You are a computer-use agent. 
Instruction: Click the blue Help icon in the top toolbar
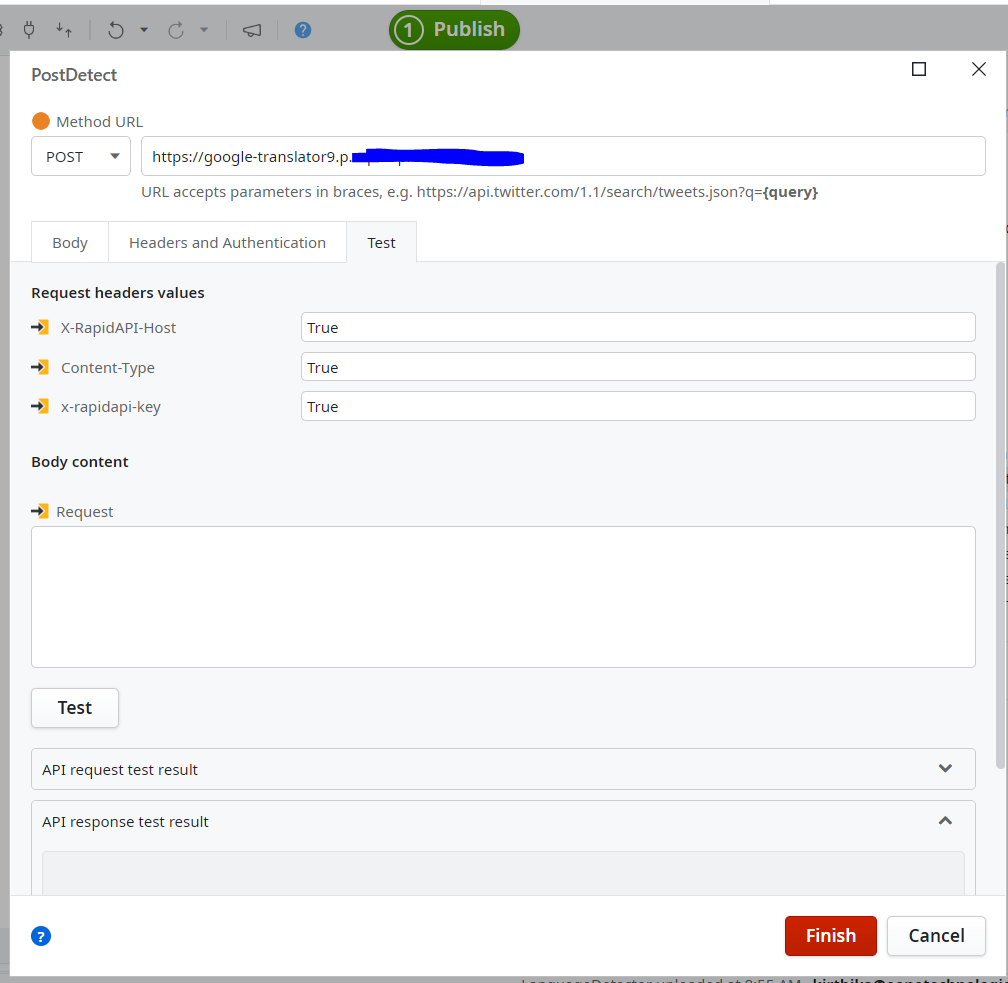[303, 30]
